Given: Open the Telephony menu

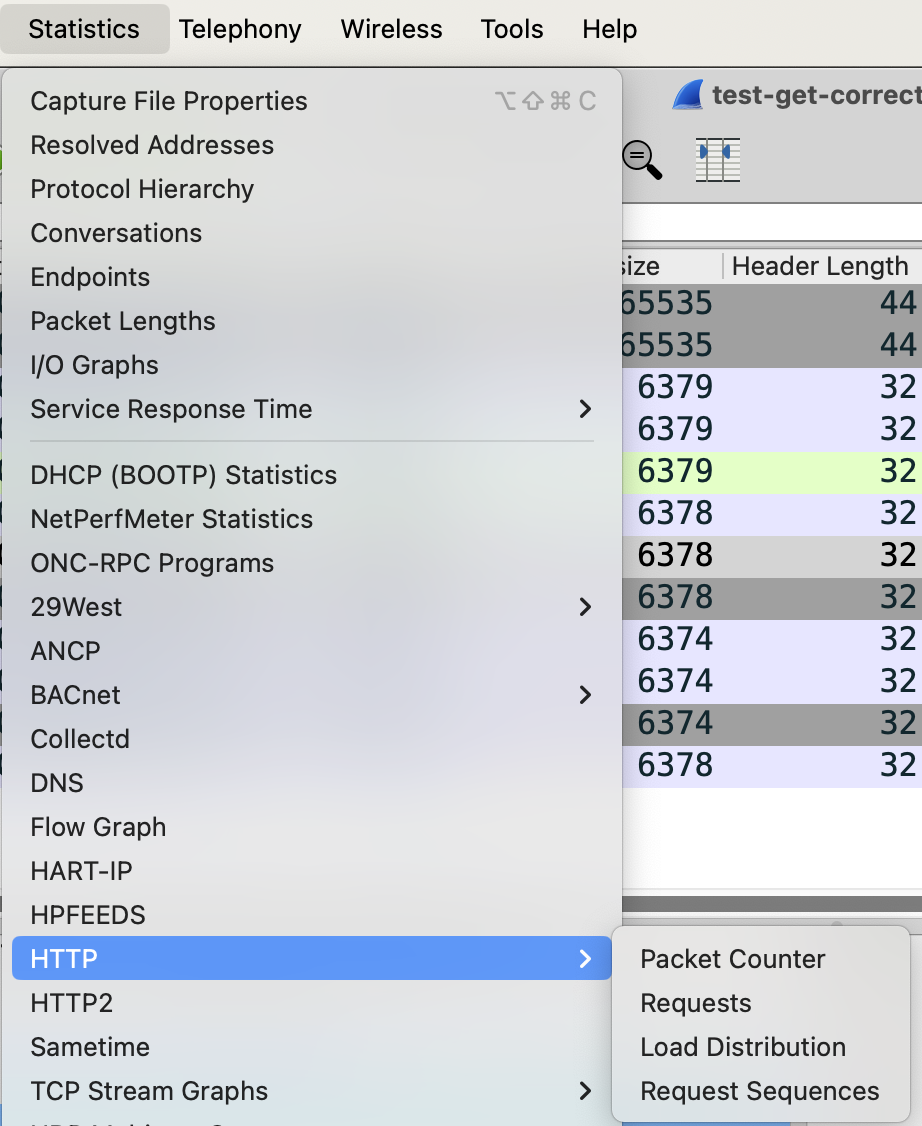Looking at the screenshot, I should click(240, 29).
